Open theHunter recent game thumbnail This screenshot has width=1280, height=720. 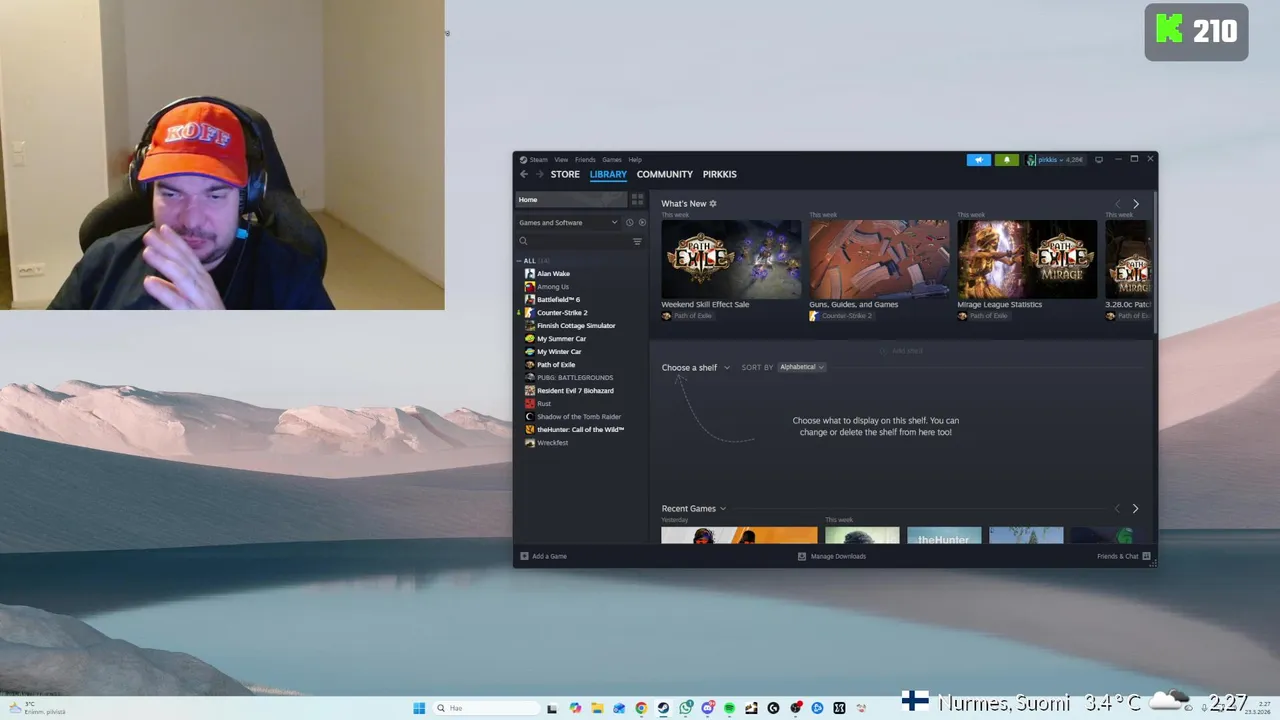pyautogui.click(x=944, y=535)
